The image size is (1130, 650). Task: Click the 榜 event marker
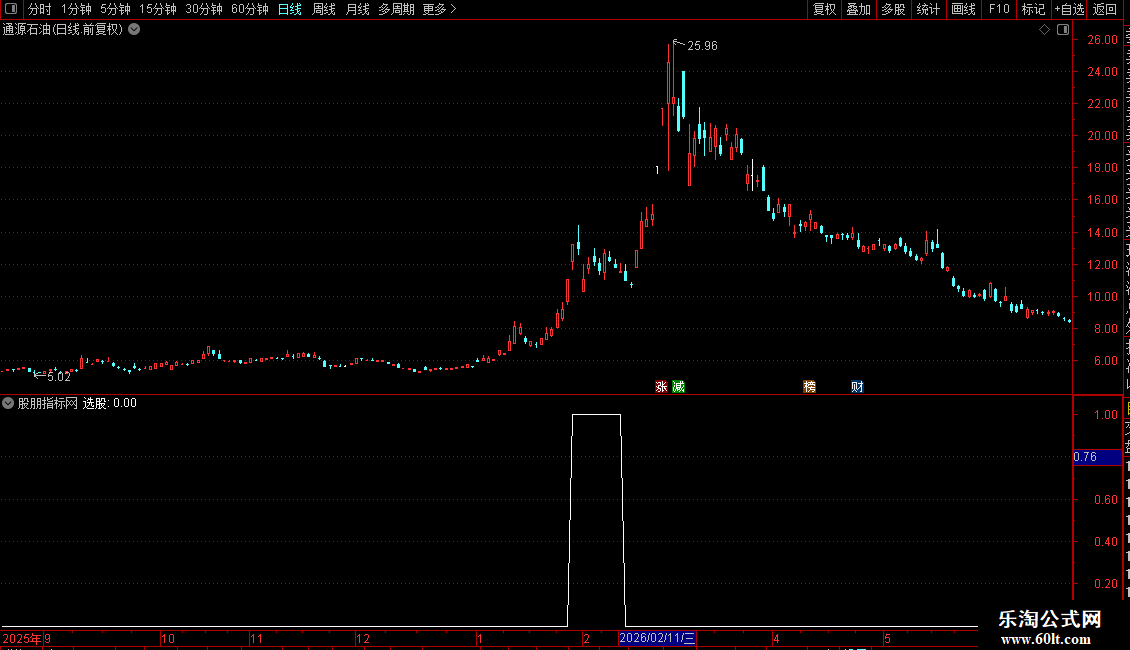click(809, 387)
